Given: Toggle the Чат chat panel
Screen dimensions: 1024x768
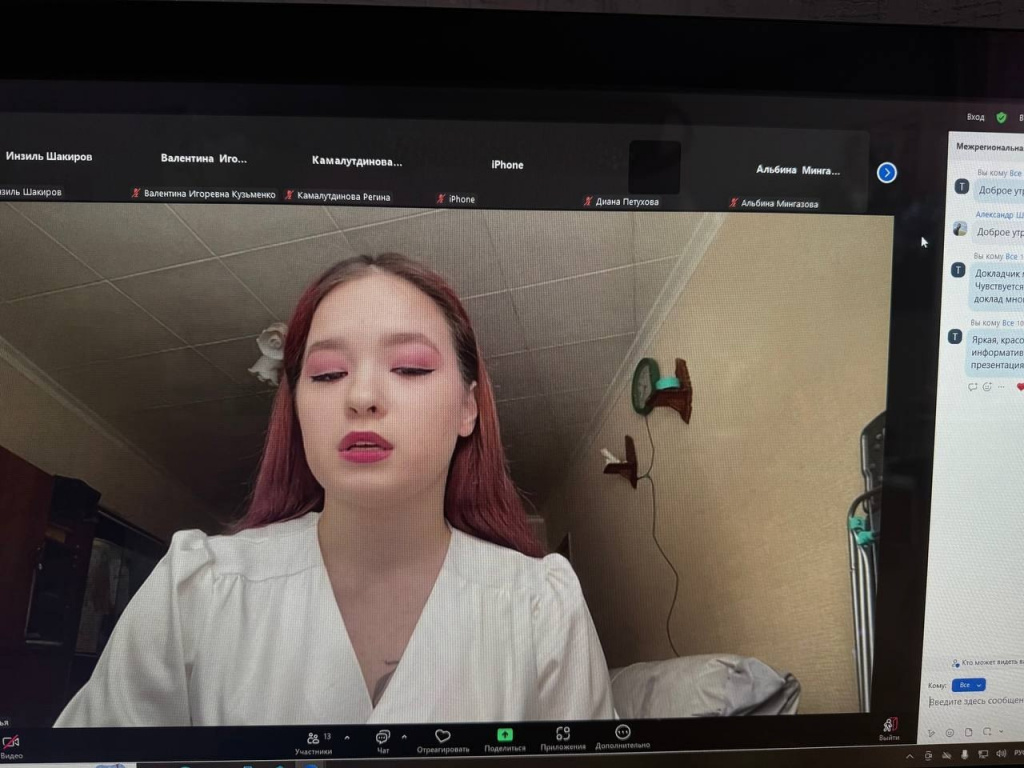Looking at the screenshot, I should [383, 743].
